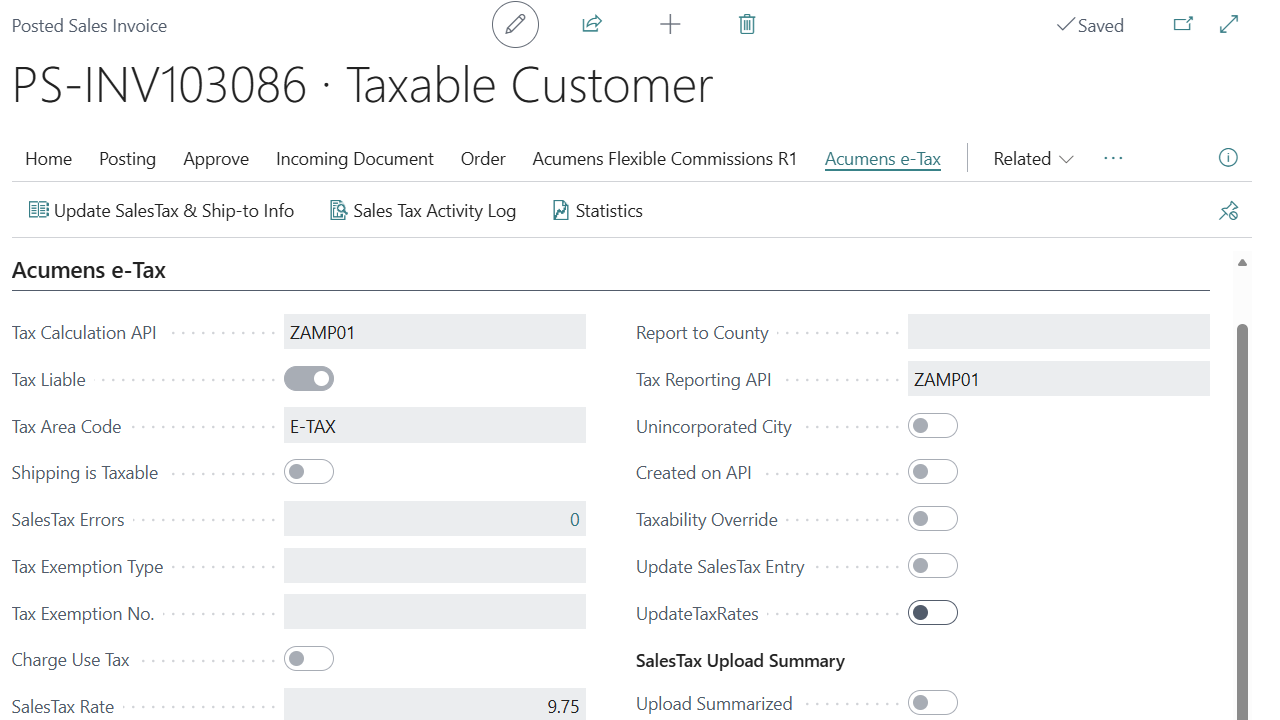Image resolution: width=1280 pixels, height=720 pixels.
Task: Toggle the Created on API switch
Action: tap(933, 472)
